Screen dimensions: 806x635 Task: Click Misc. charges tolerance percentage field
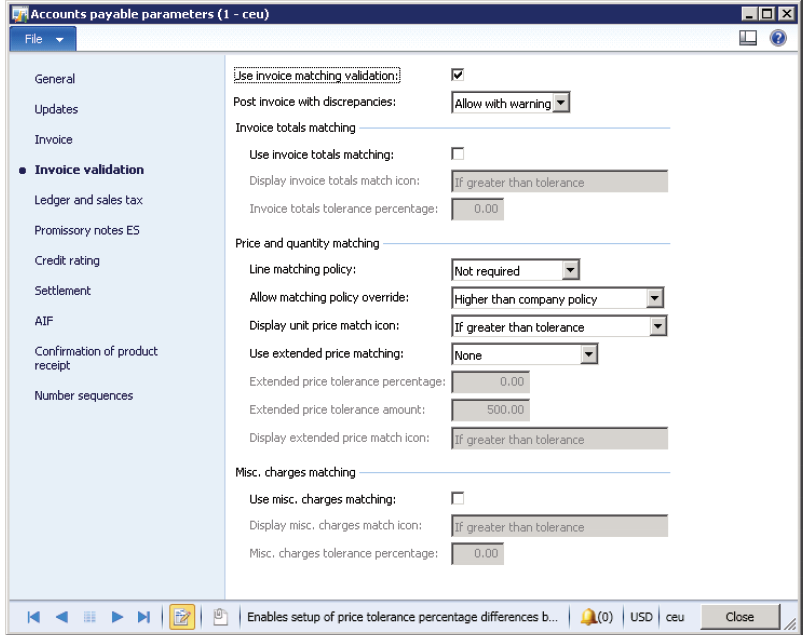click(x=478, y=554)
